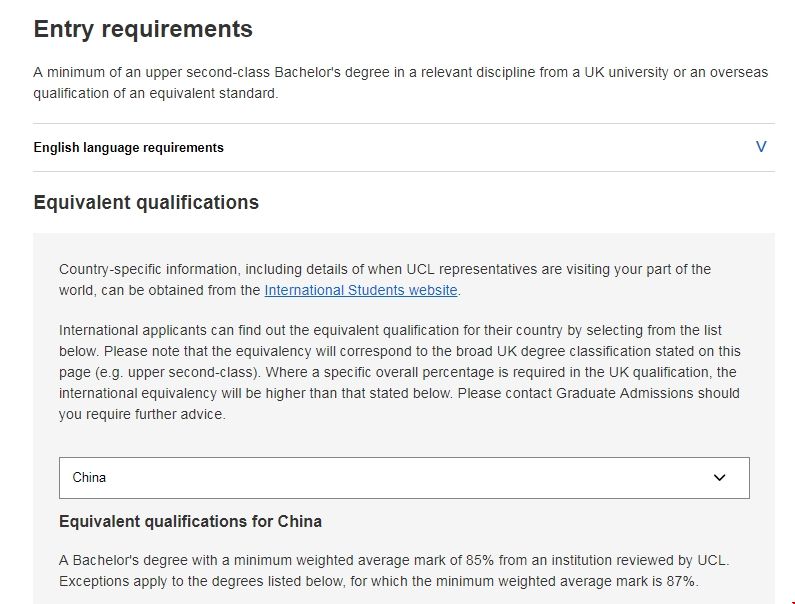The image size is (795, 604).
Task: Click the upper second-class Bachelor's degree paragraph
Action: click(x=400, y=73)
